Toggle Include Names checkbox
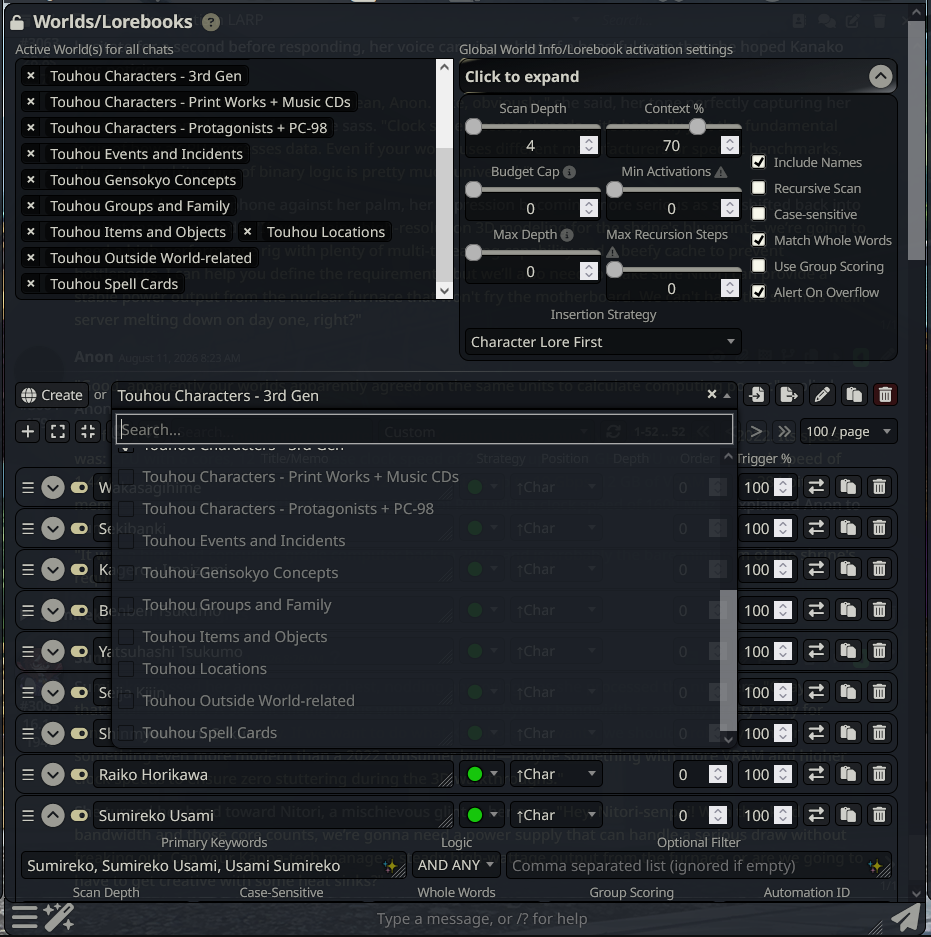The image size is (931, 937). tap(758, 162)
